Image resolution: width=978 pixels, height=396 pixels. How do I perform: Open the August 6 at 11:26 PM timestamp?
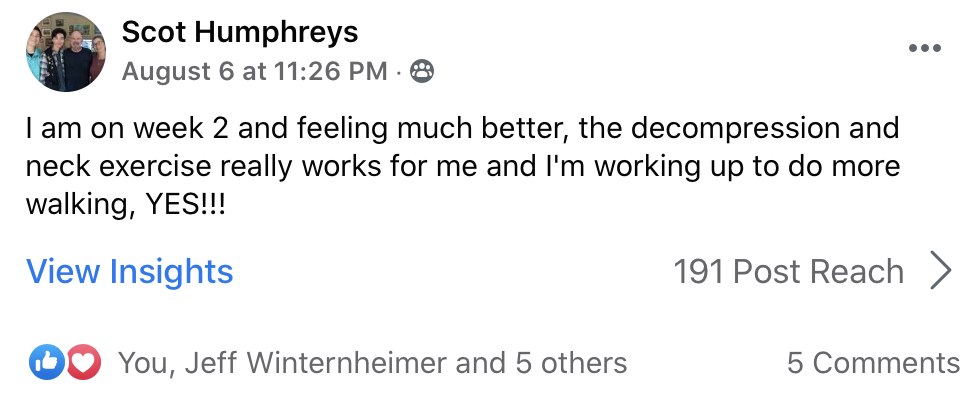[x=254, y=72]
